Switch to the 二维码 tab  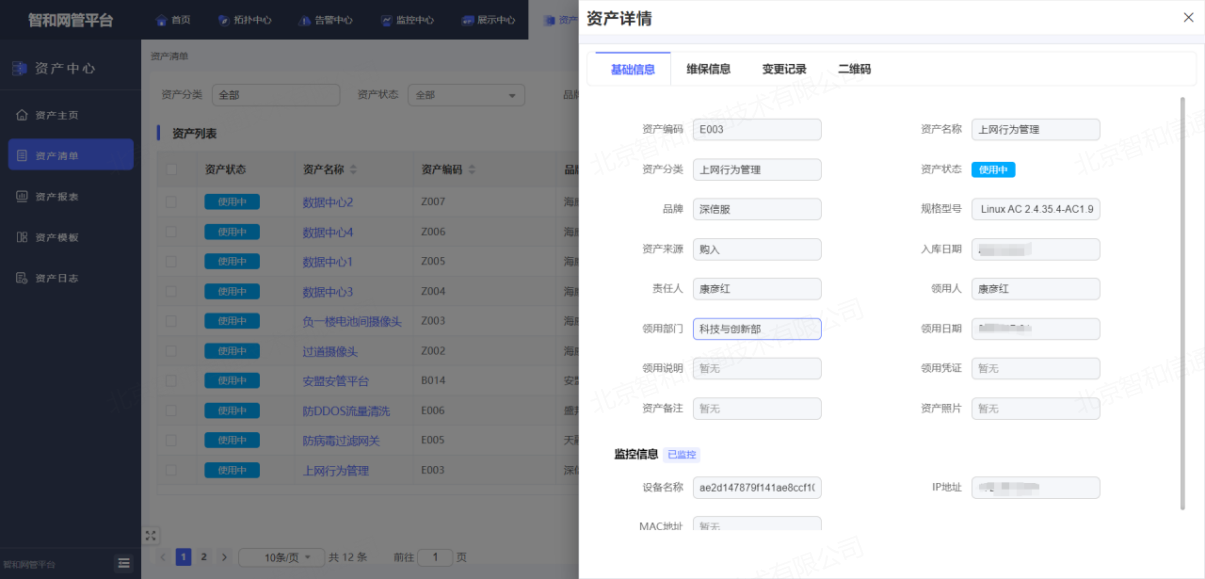click(x=854, y=69)
